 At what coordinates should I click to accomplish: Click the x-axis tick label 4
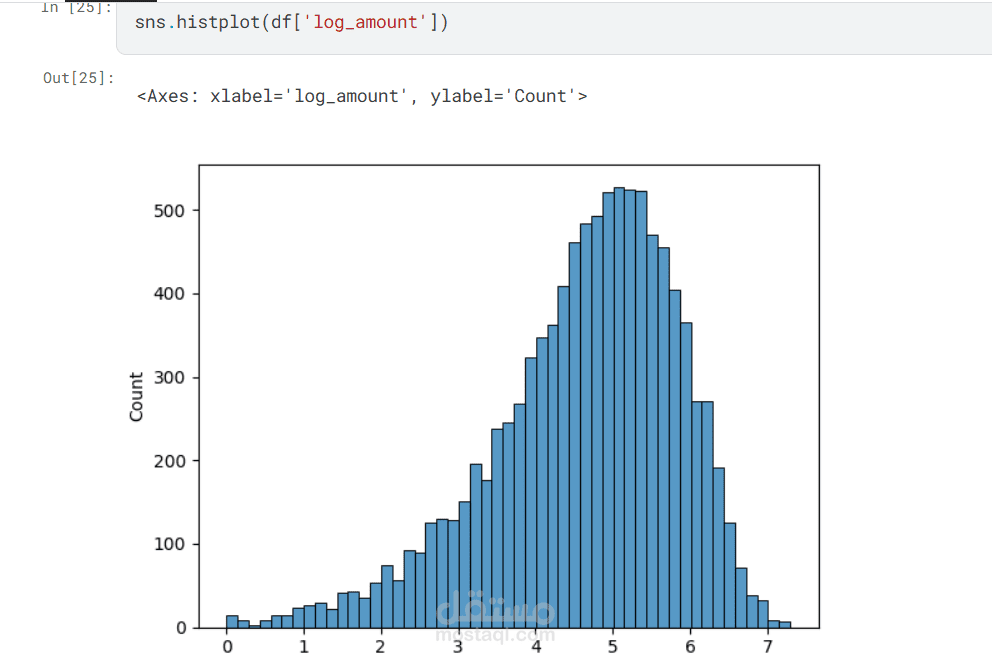pos(536,647)
